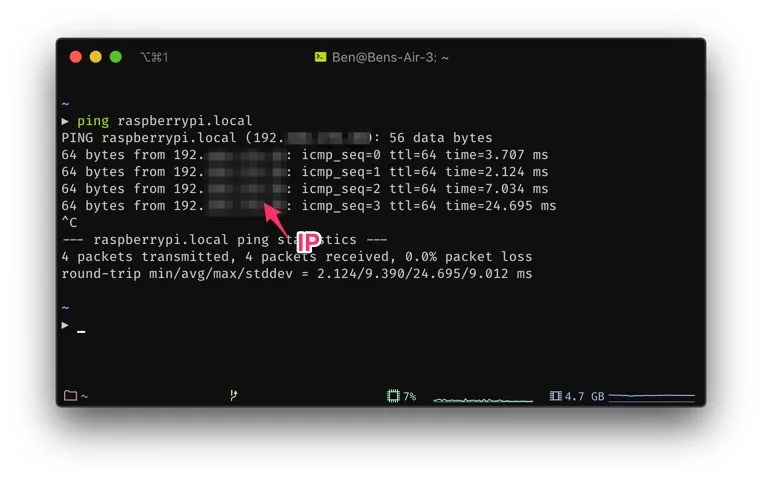Click the round-trip min/avg/max/stddev line

pos(296,274)
